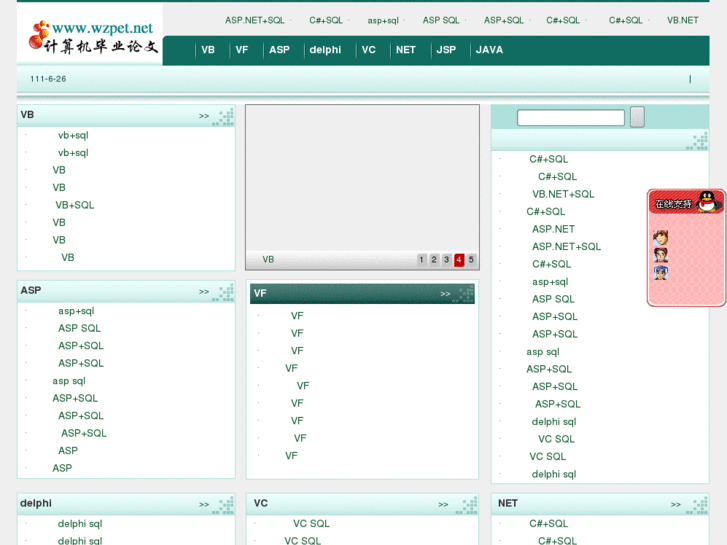This screenshot has width=727, height=545.
Task: Go to slide 1 in the slideshow
Action: pyautogui.click(x=422, y=260)
